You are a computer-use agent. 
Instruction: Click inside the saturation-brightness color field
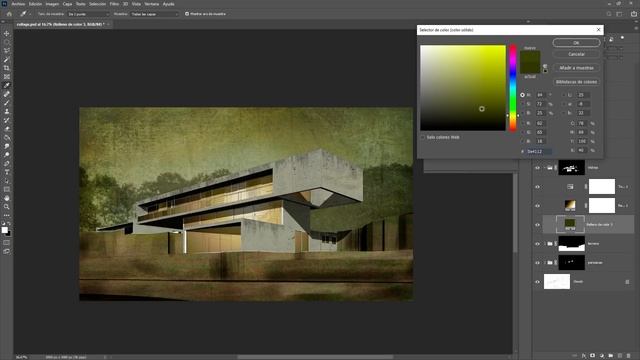[463, 88]
